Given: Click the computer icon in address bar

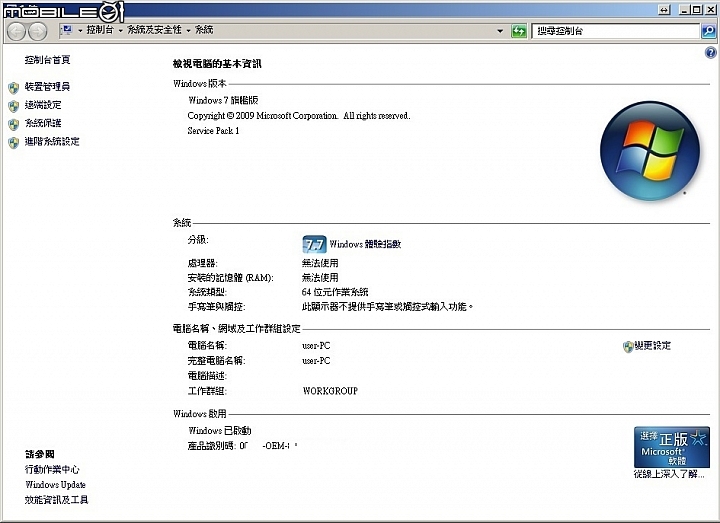Looking at the screenshot, I should [67, 30].
